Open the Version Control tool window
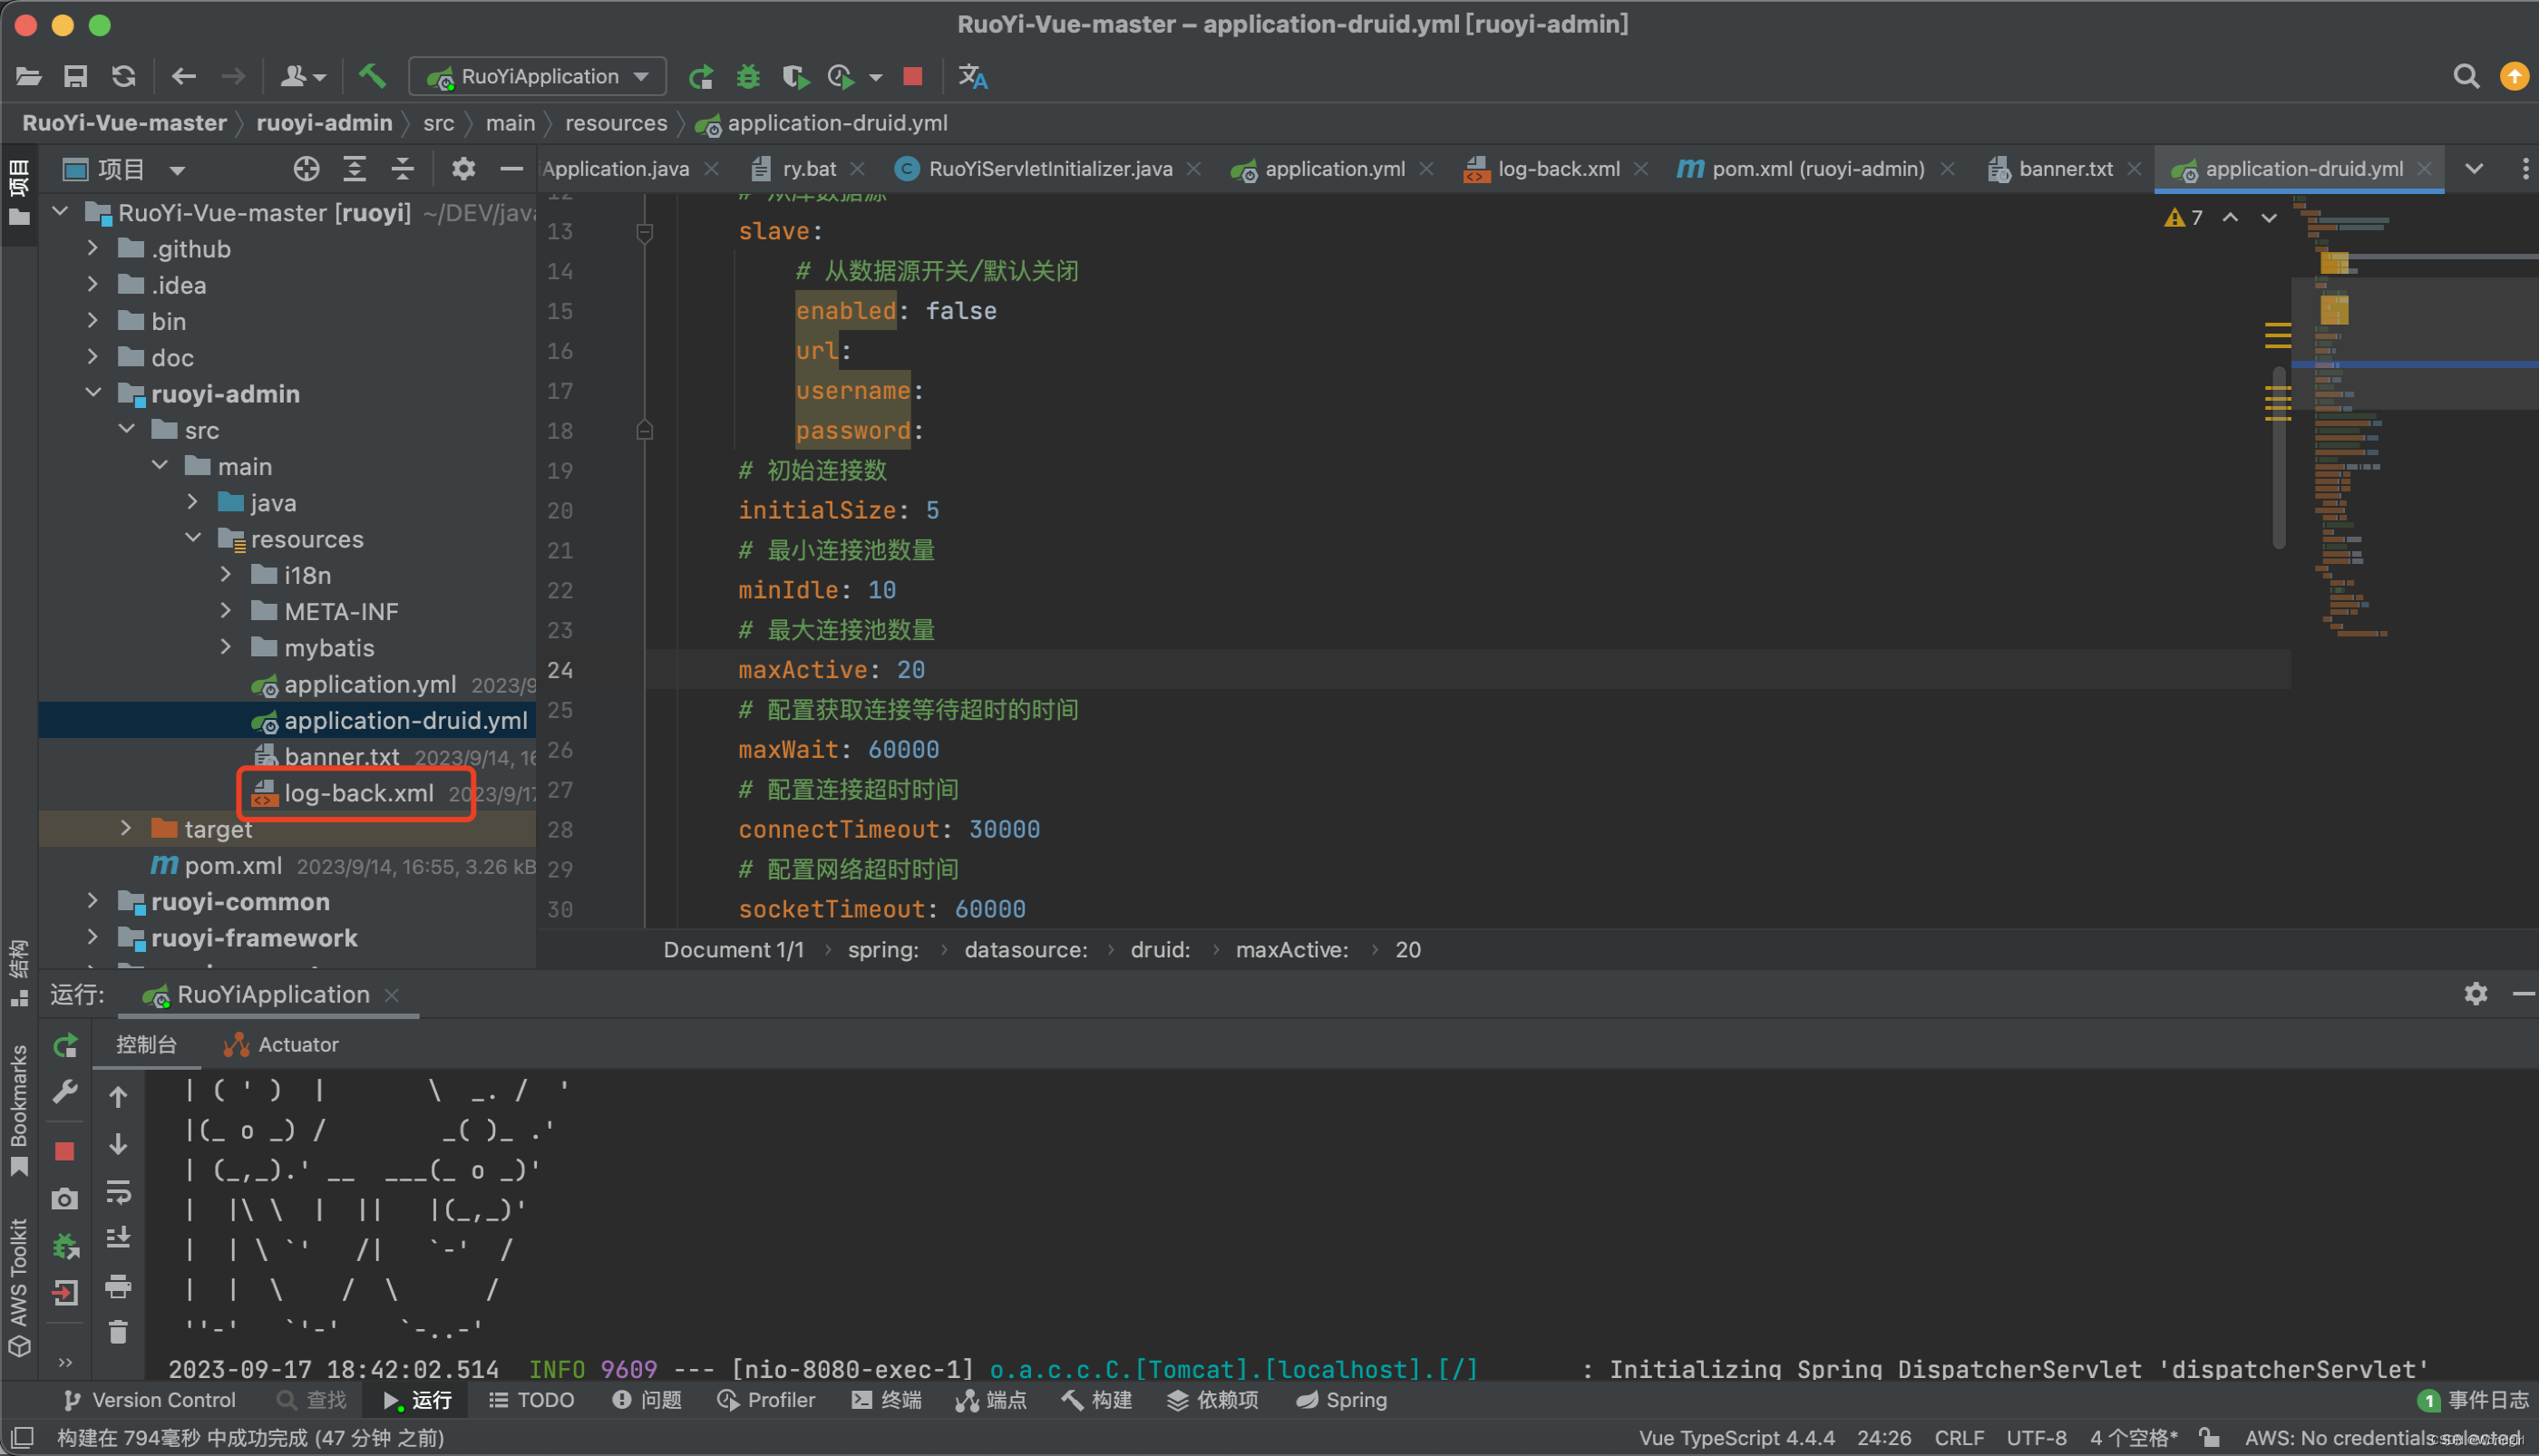Screen dimensions: 2539x1456 pos(150,1400)
